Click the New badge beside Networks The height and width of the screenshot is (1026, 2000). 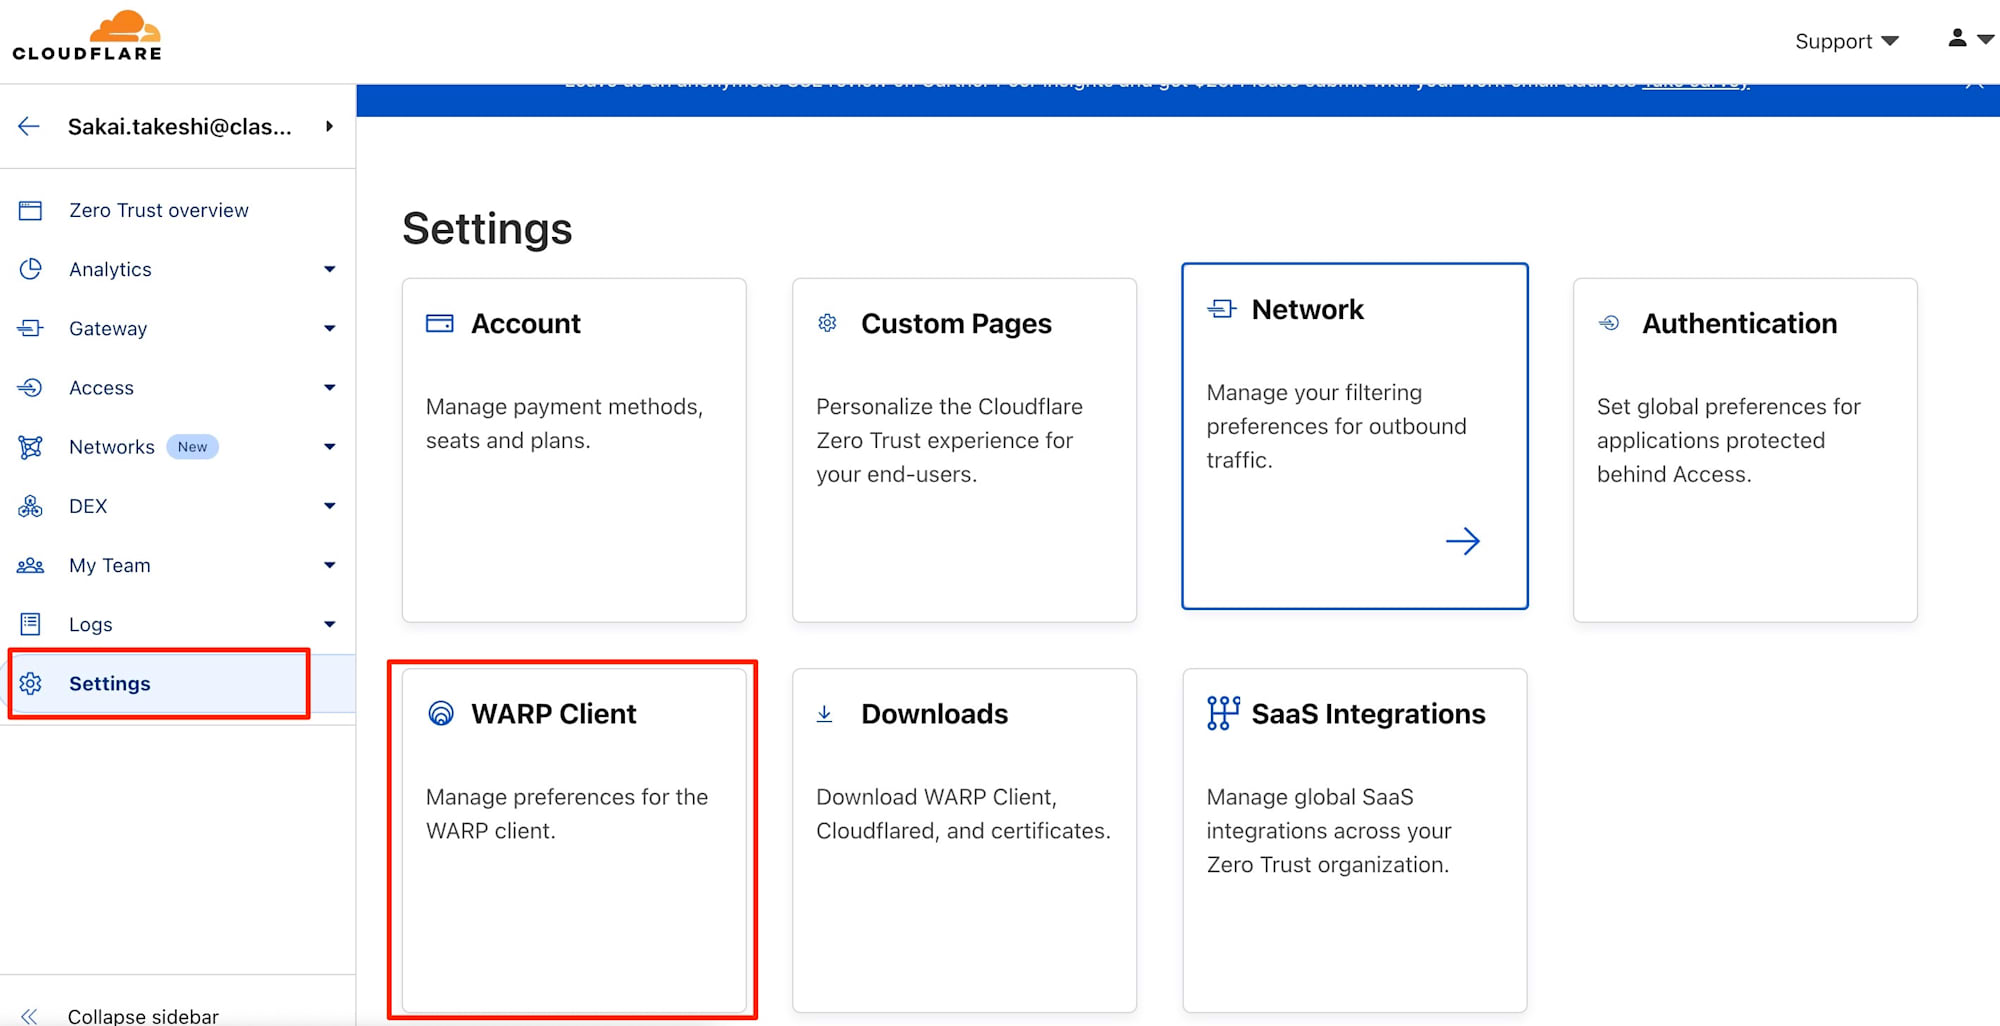point(192,447)
